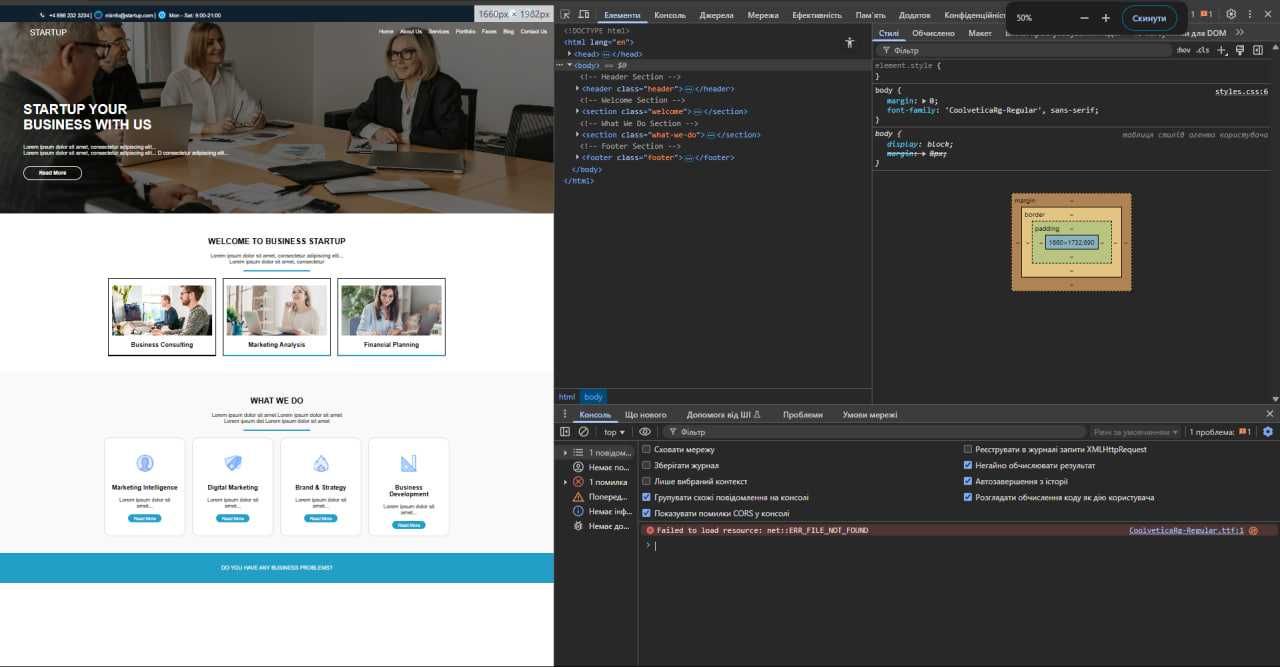This screenshot has width=1280, height=667.
Task: Expand the head element node
Action: coord(570,54)
